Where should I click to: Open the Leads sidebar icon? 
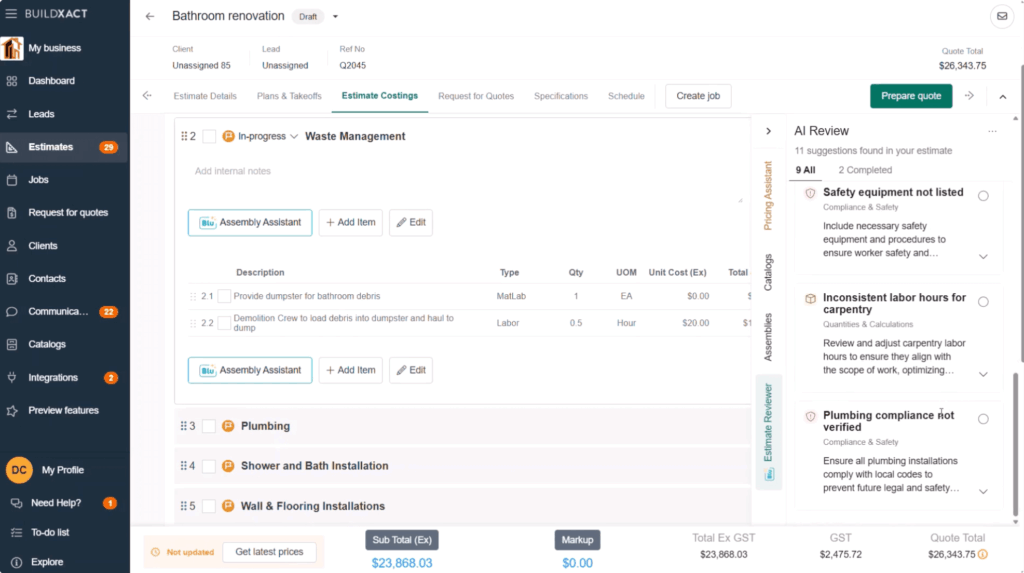point(12,114)
